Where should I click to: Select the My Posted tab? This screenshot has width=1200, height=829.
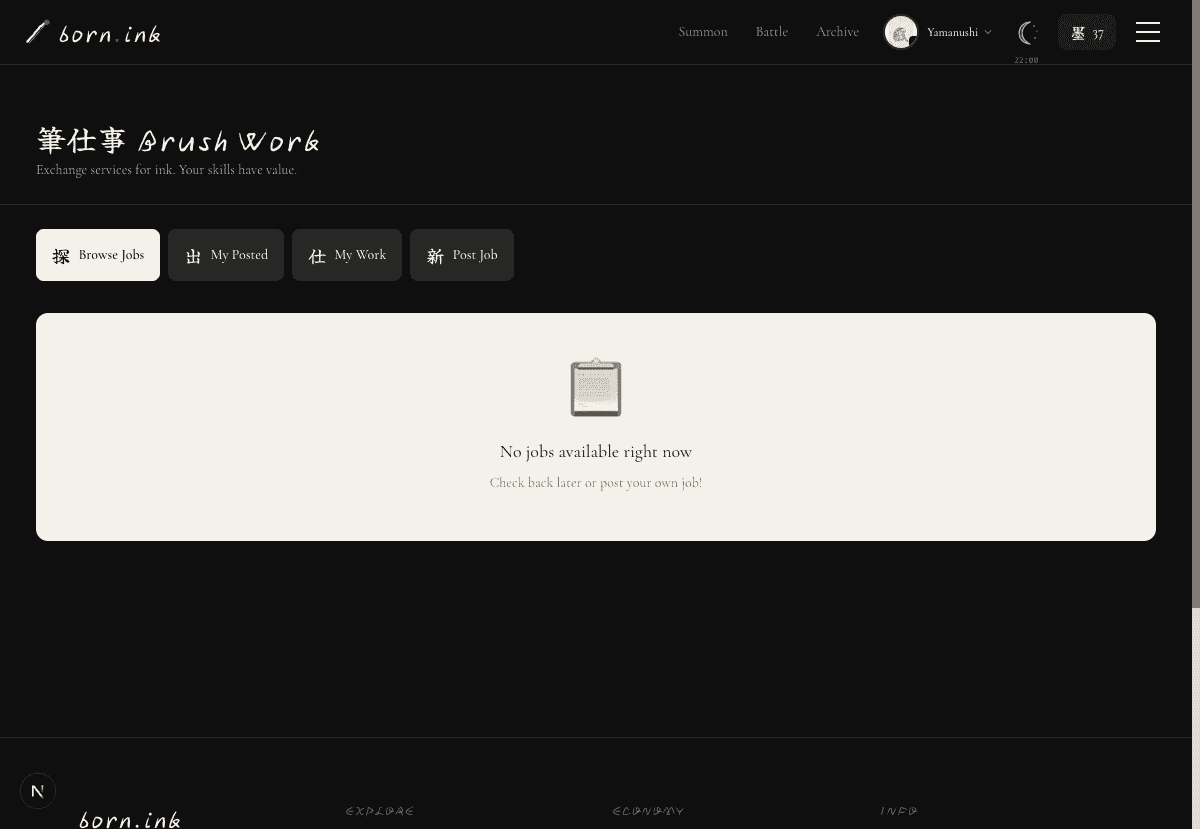point(226,255)
